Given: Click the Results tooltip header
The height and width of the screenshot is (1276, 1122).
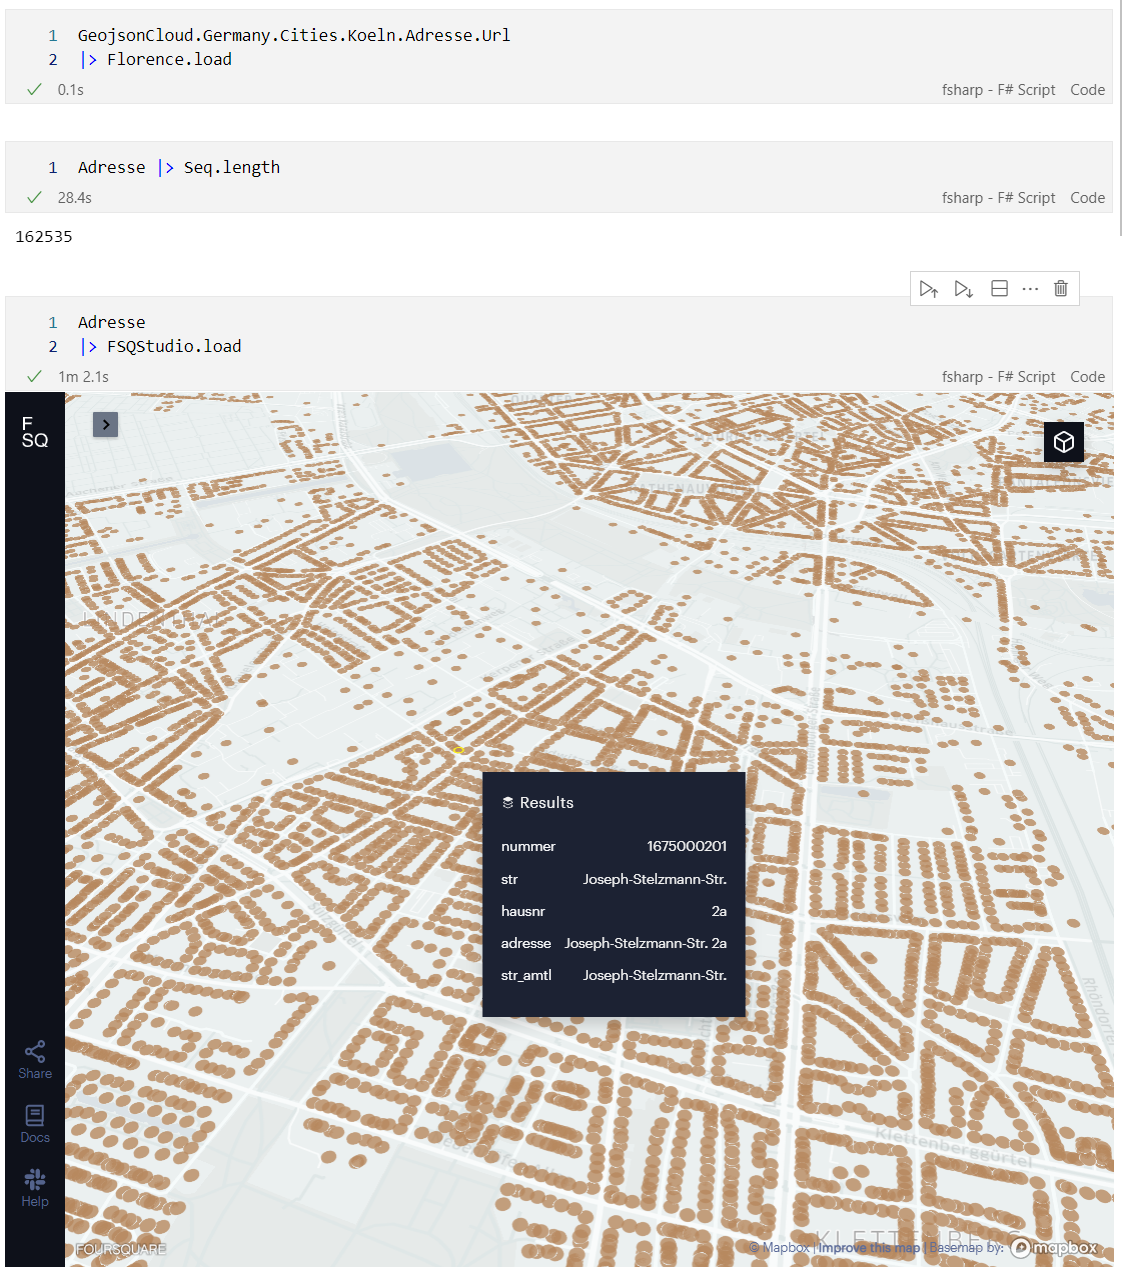Looking at the screenshot, I should 537,803.
